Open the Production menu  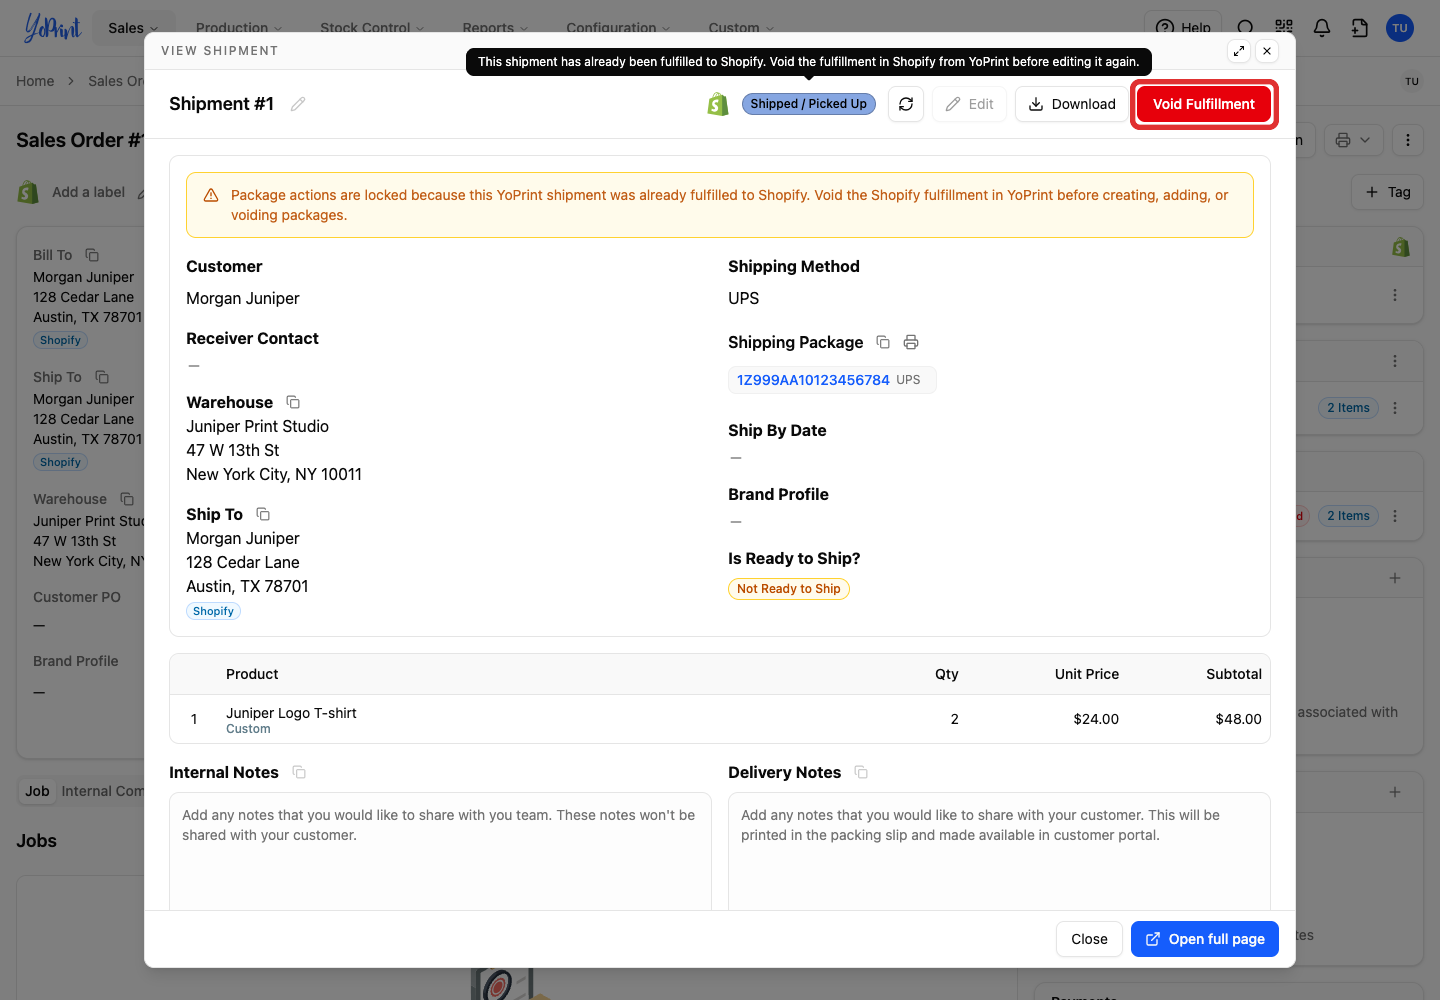pyautogui.click(x=239, y=28)
